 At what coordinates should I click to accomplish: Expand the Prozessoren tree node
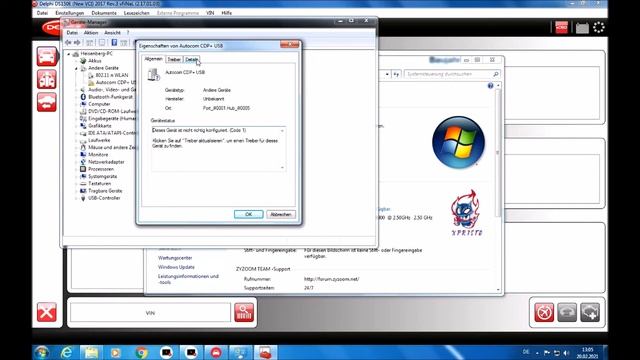[x=76, y=169]
